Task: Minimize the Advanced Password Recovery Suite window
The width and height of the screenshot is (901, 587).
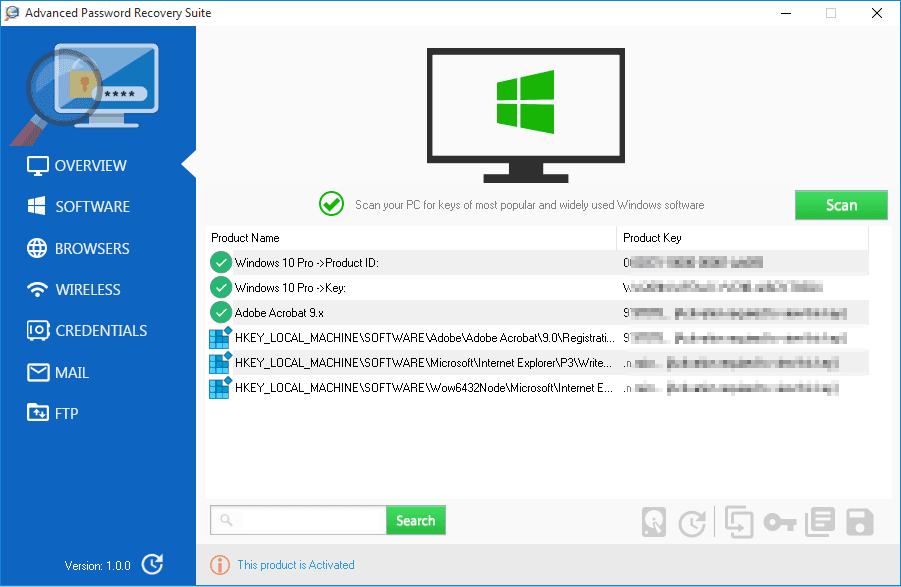Action: tap(786, 13)
